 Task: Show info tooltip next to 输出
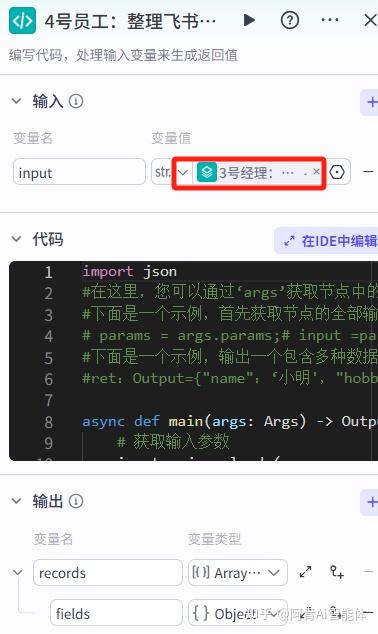pos(76,501)
